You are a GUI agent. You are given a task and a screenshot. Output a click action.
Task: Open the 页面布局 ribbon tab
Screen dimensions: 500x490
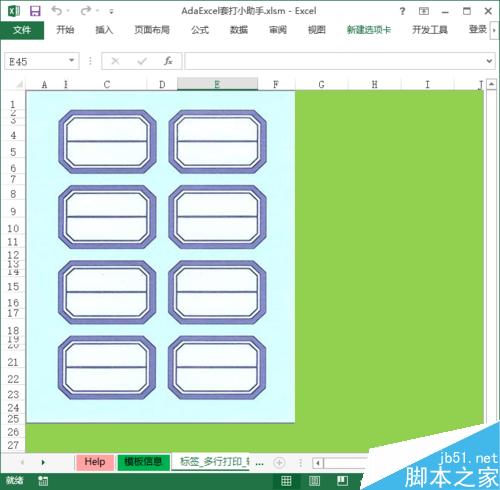(152, 30)
